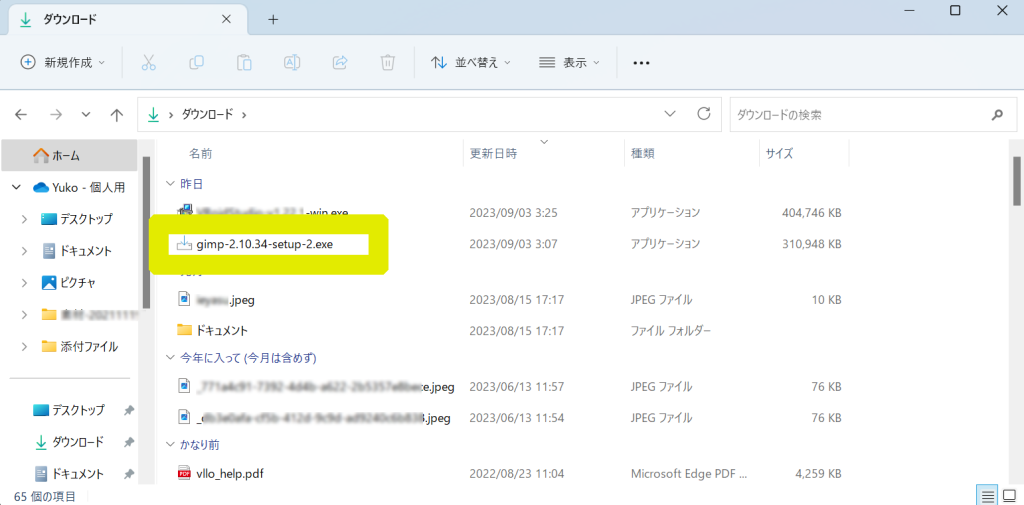Open pinned デスクトップ quick access

69,410
